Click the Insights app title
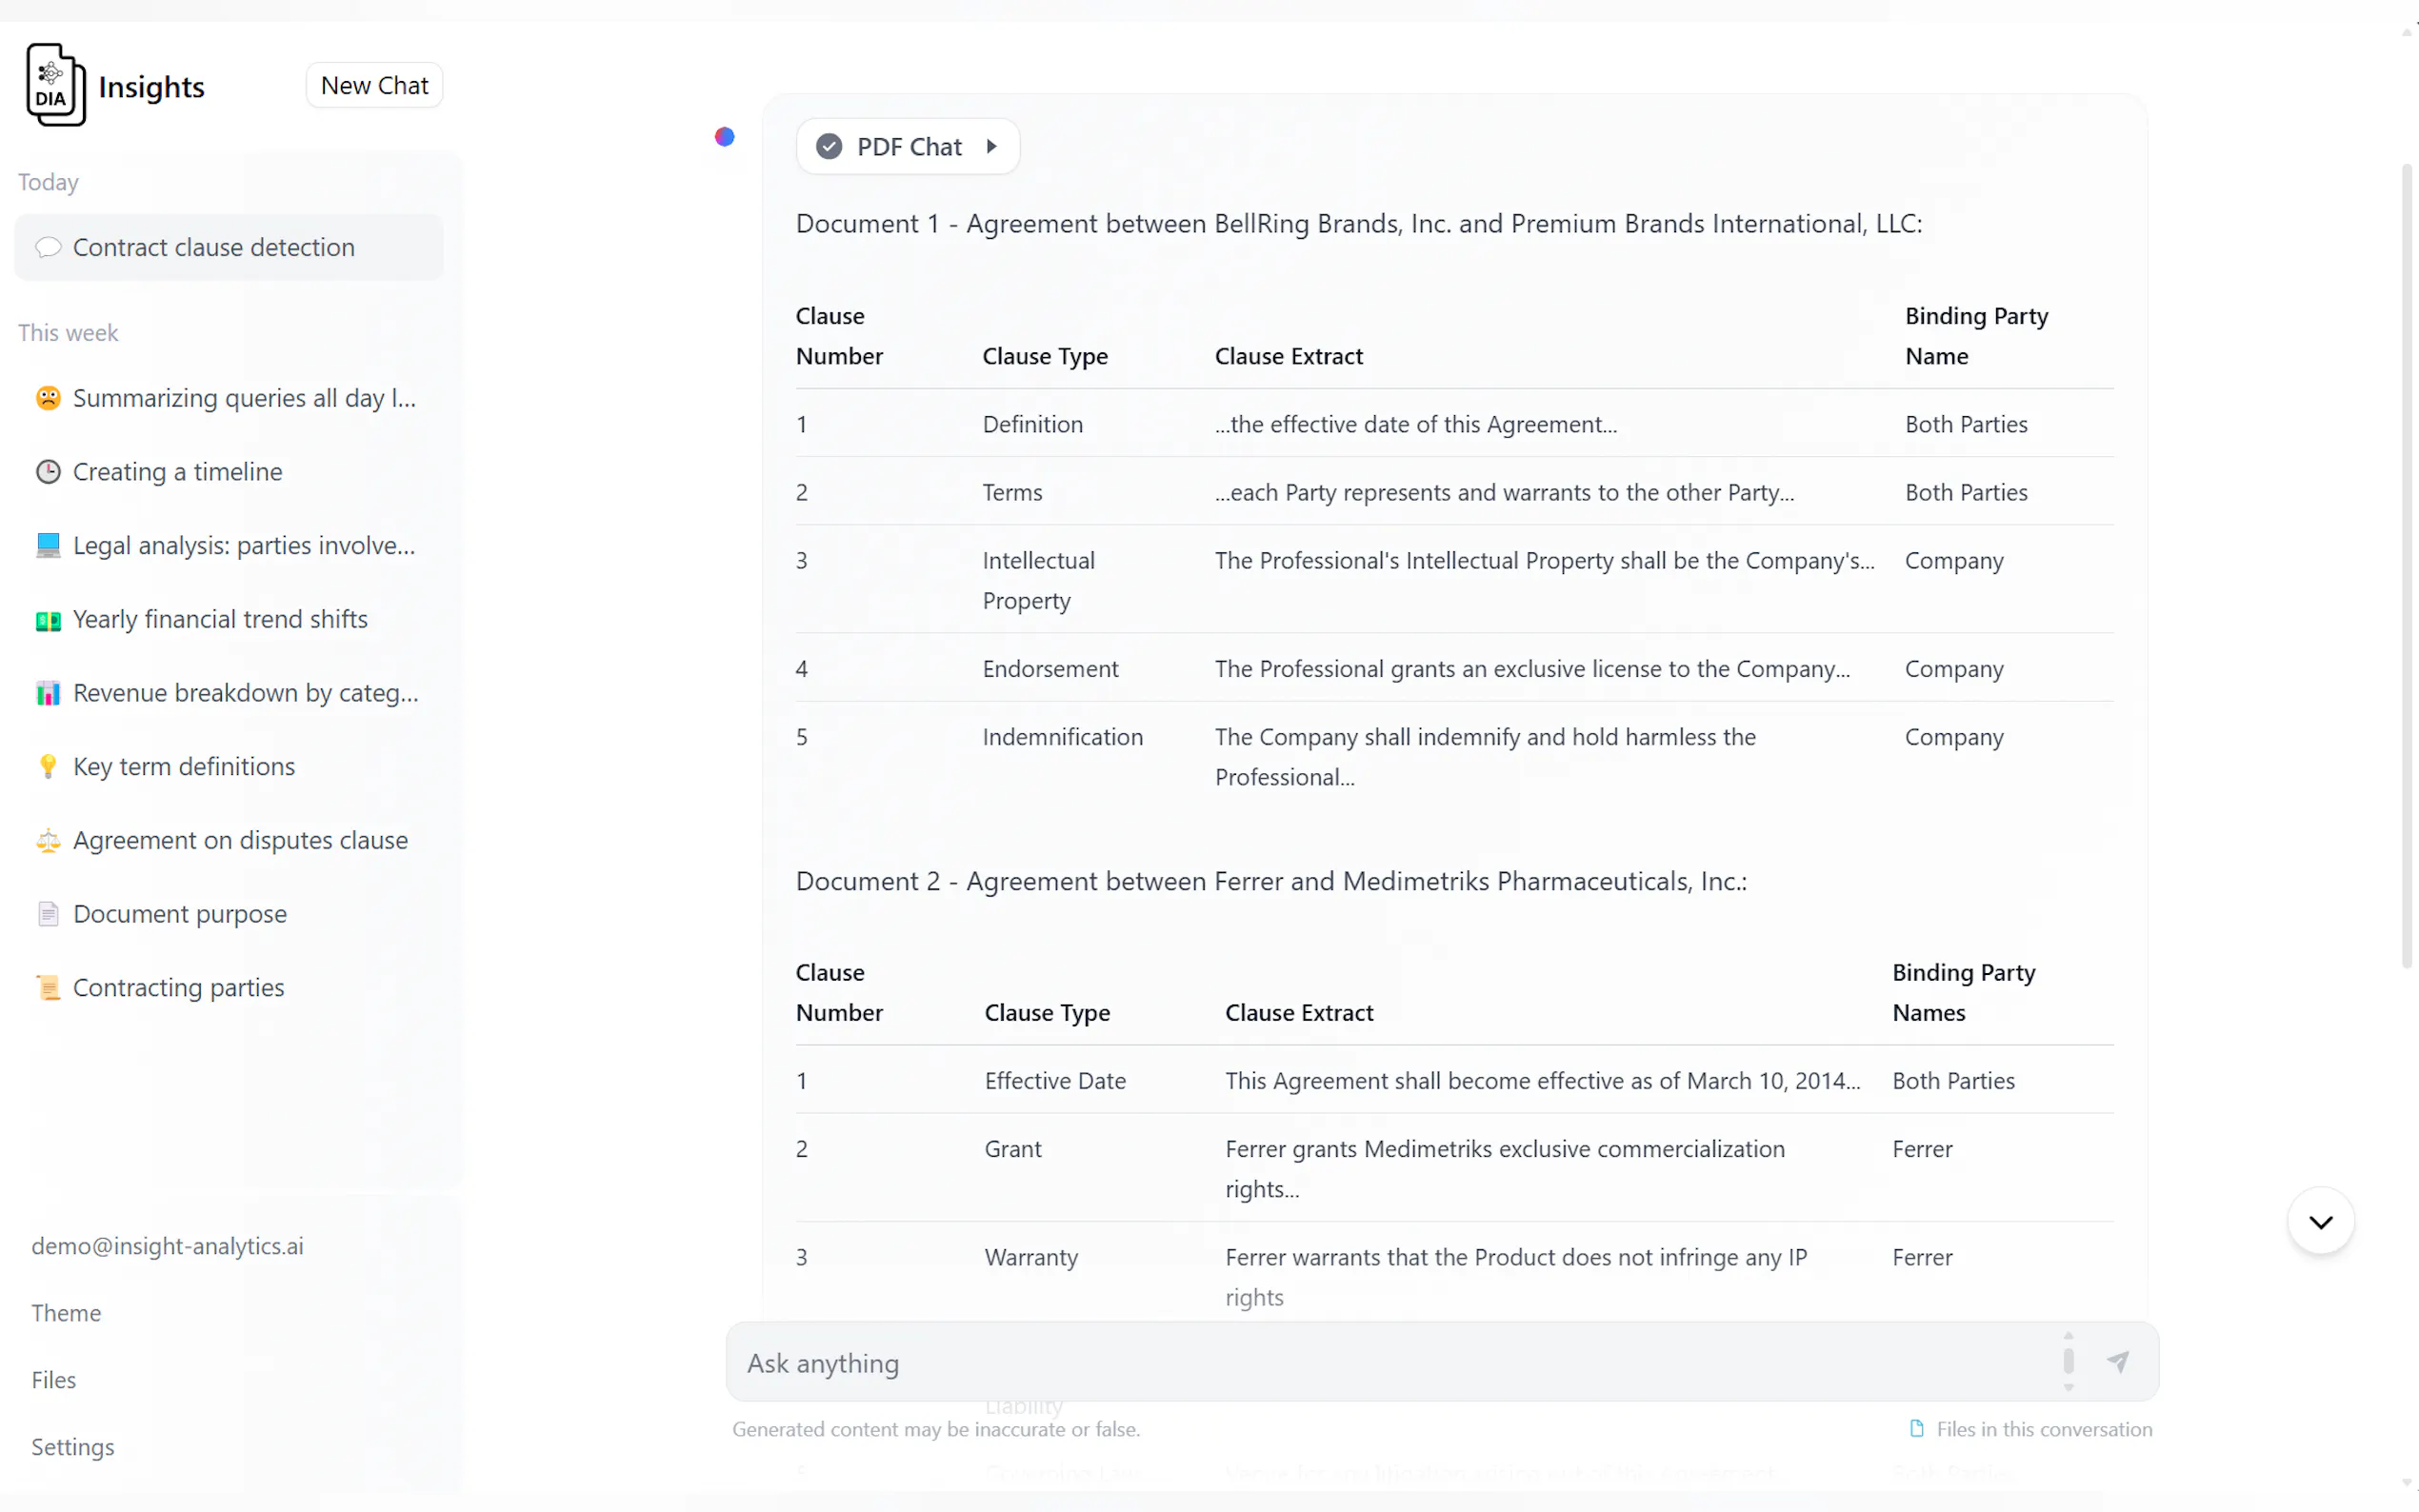The image size is (2419, 1512). 152,87
